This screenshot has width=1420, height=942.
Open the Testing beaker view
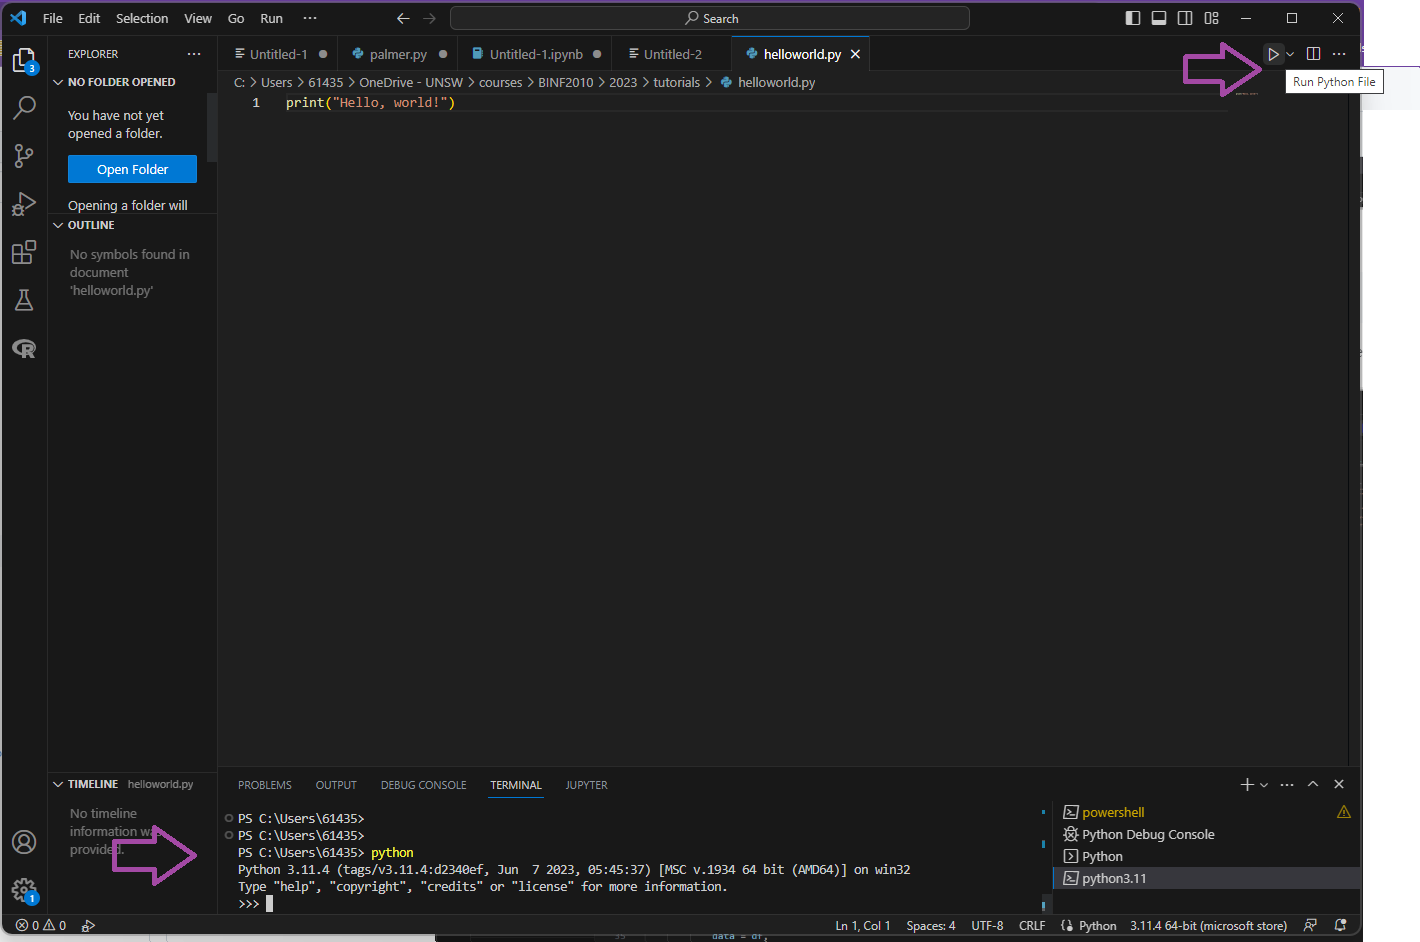pyautogui.click(x=24, y=300)
